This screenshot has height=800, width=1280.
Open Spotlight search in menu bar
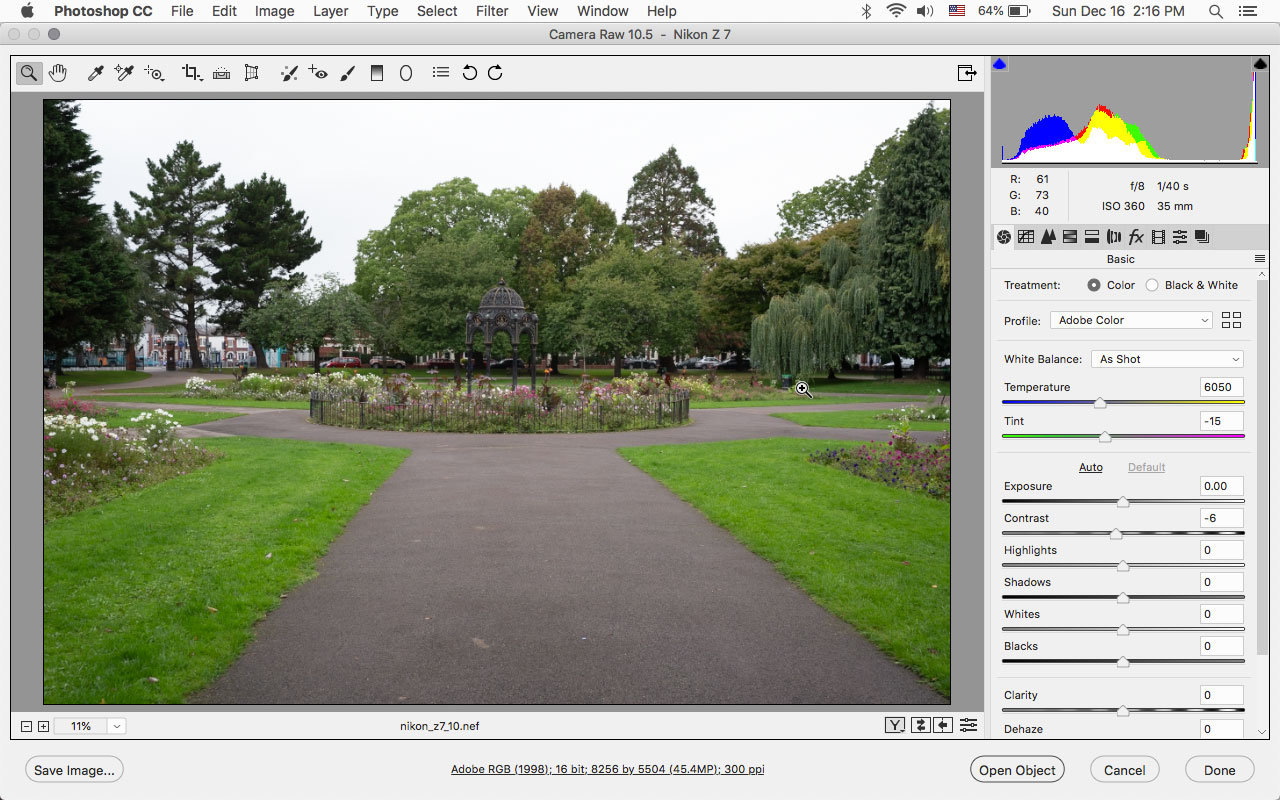pos(1216,11)
